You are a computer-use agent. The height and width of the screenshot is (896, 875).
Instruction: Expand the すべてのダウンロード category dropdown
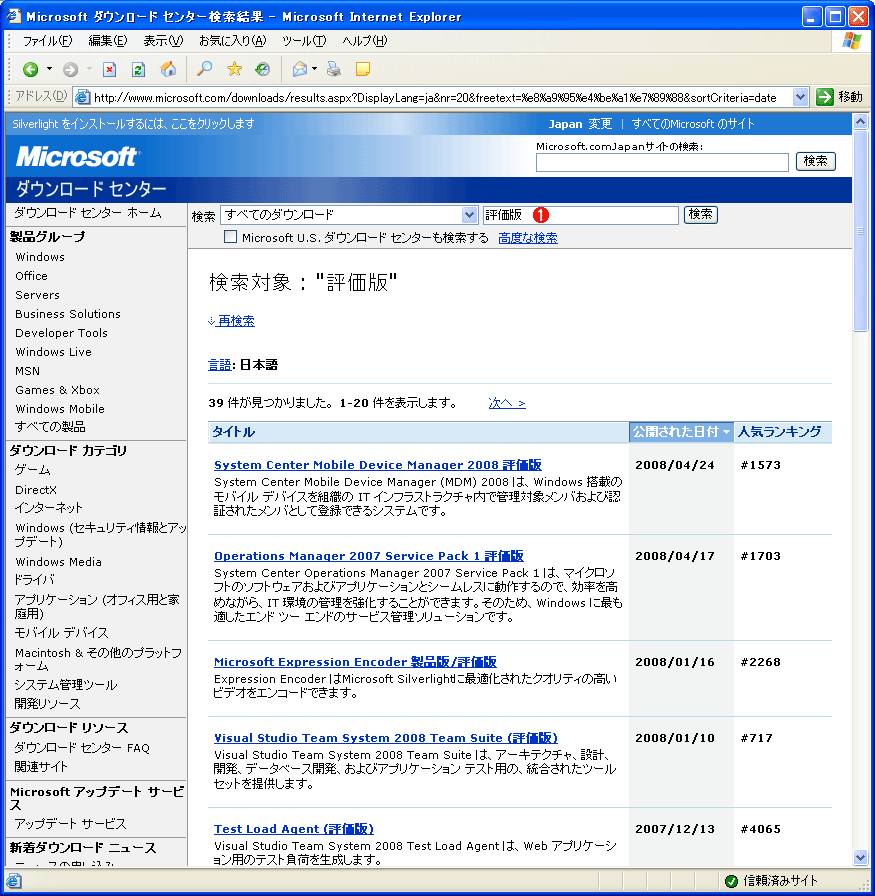coord(469,215)
